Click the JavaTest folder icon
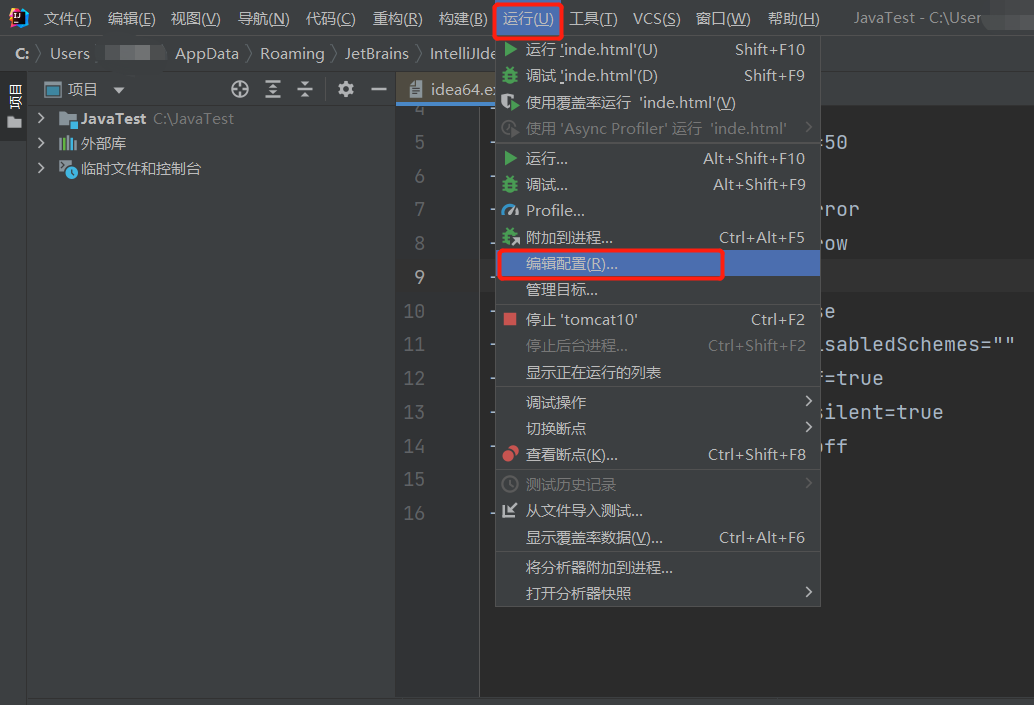The height and width of the screenshot is (705, 1034). [x=68, y=119]
